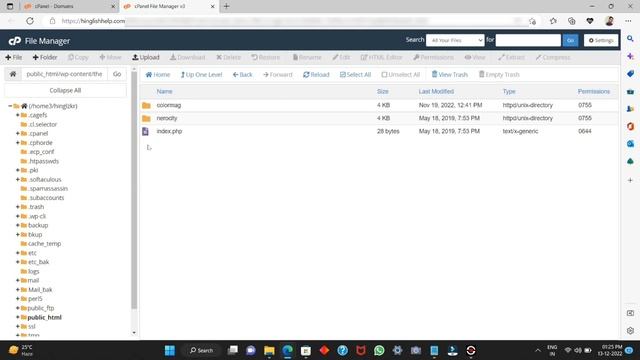The width and height of the screenshot is (640, 360).
Task: Click Go next to path field
Action: 117,74
